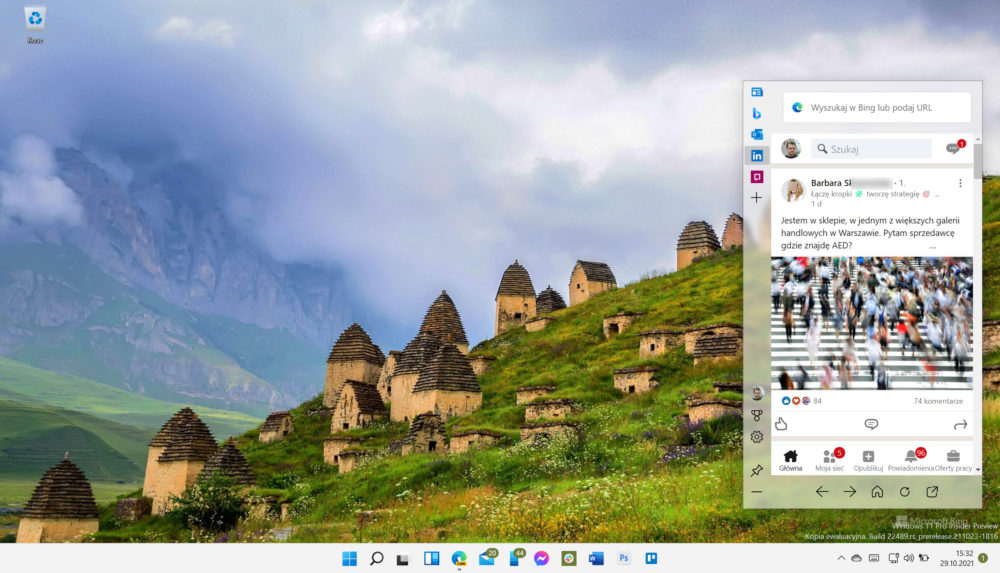
Task: Go forward with the right arrow
Action: click(x=849, y=491)
